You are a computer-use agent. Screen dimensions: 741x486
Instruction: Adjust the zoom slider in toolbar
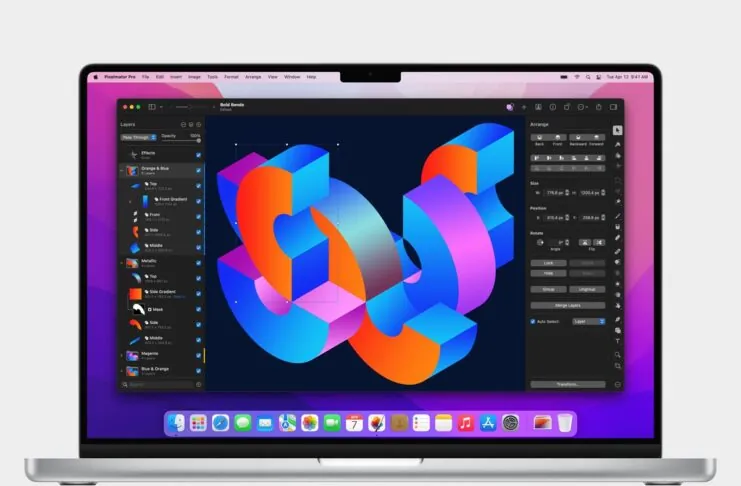[190, 107]
